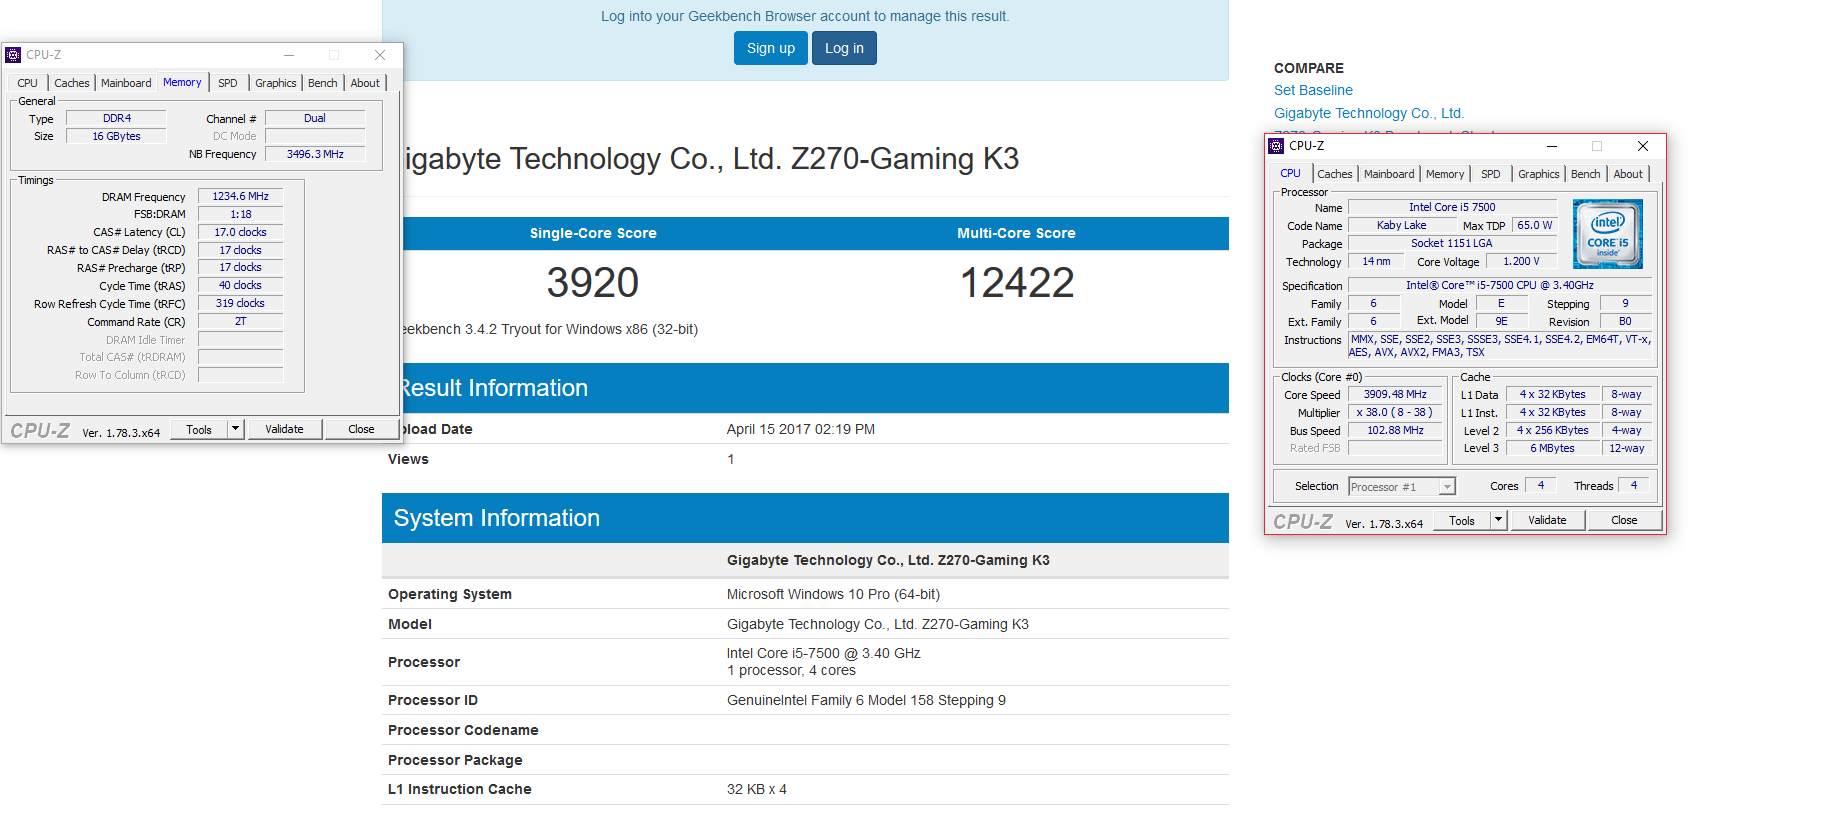Select CPU tab in right CPU-Z window
1839x813 pixels.
coord(1291,173)
